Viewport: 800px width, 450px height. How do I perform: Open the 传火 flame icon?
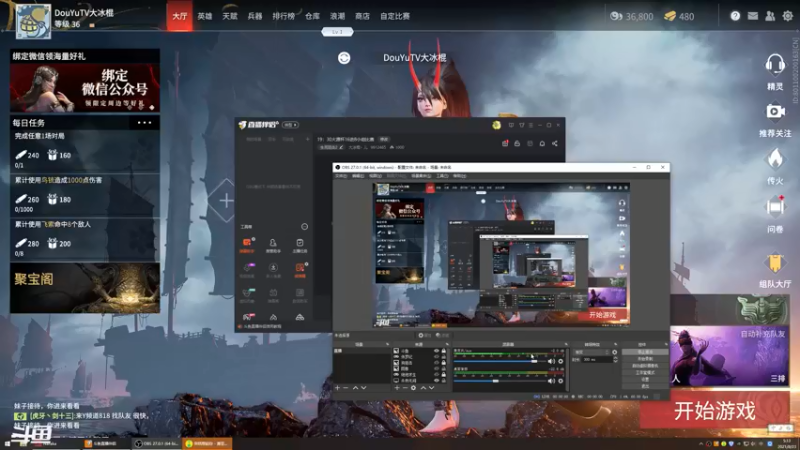coord(775,159)
